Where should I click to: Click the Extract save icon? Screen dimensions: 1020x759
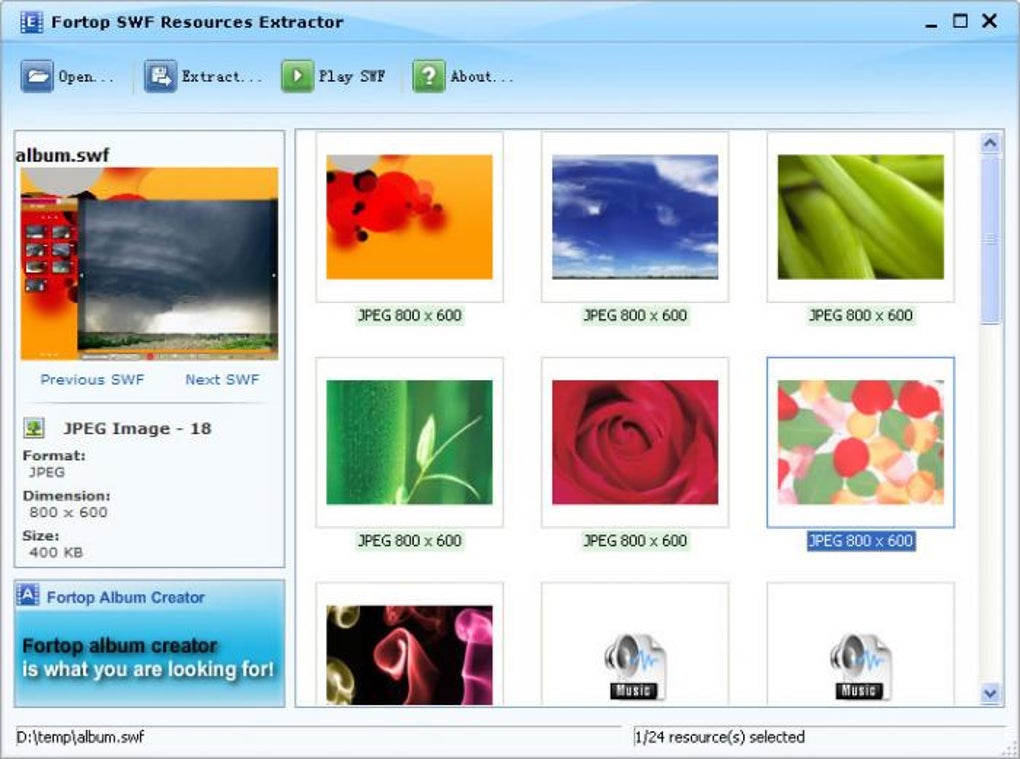coord(160,76)
